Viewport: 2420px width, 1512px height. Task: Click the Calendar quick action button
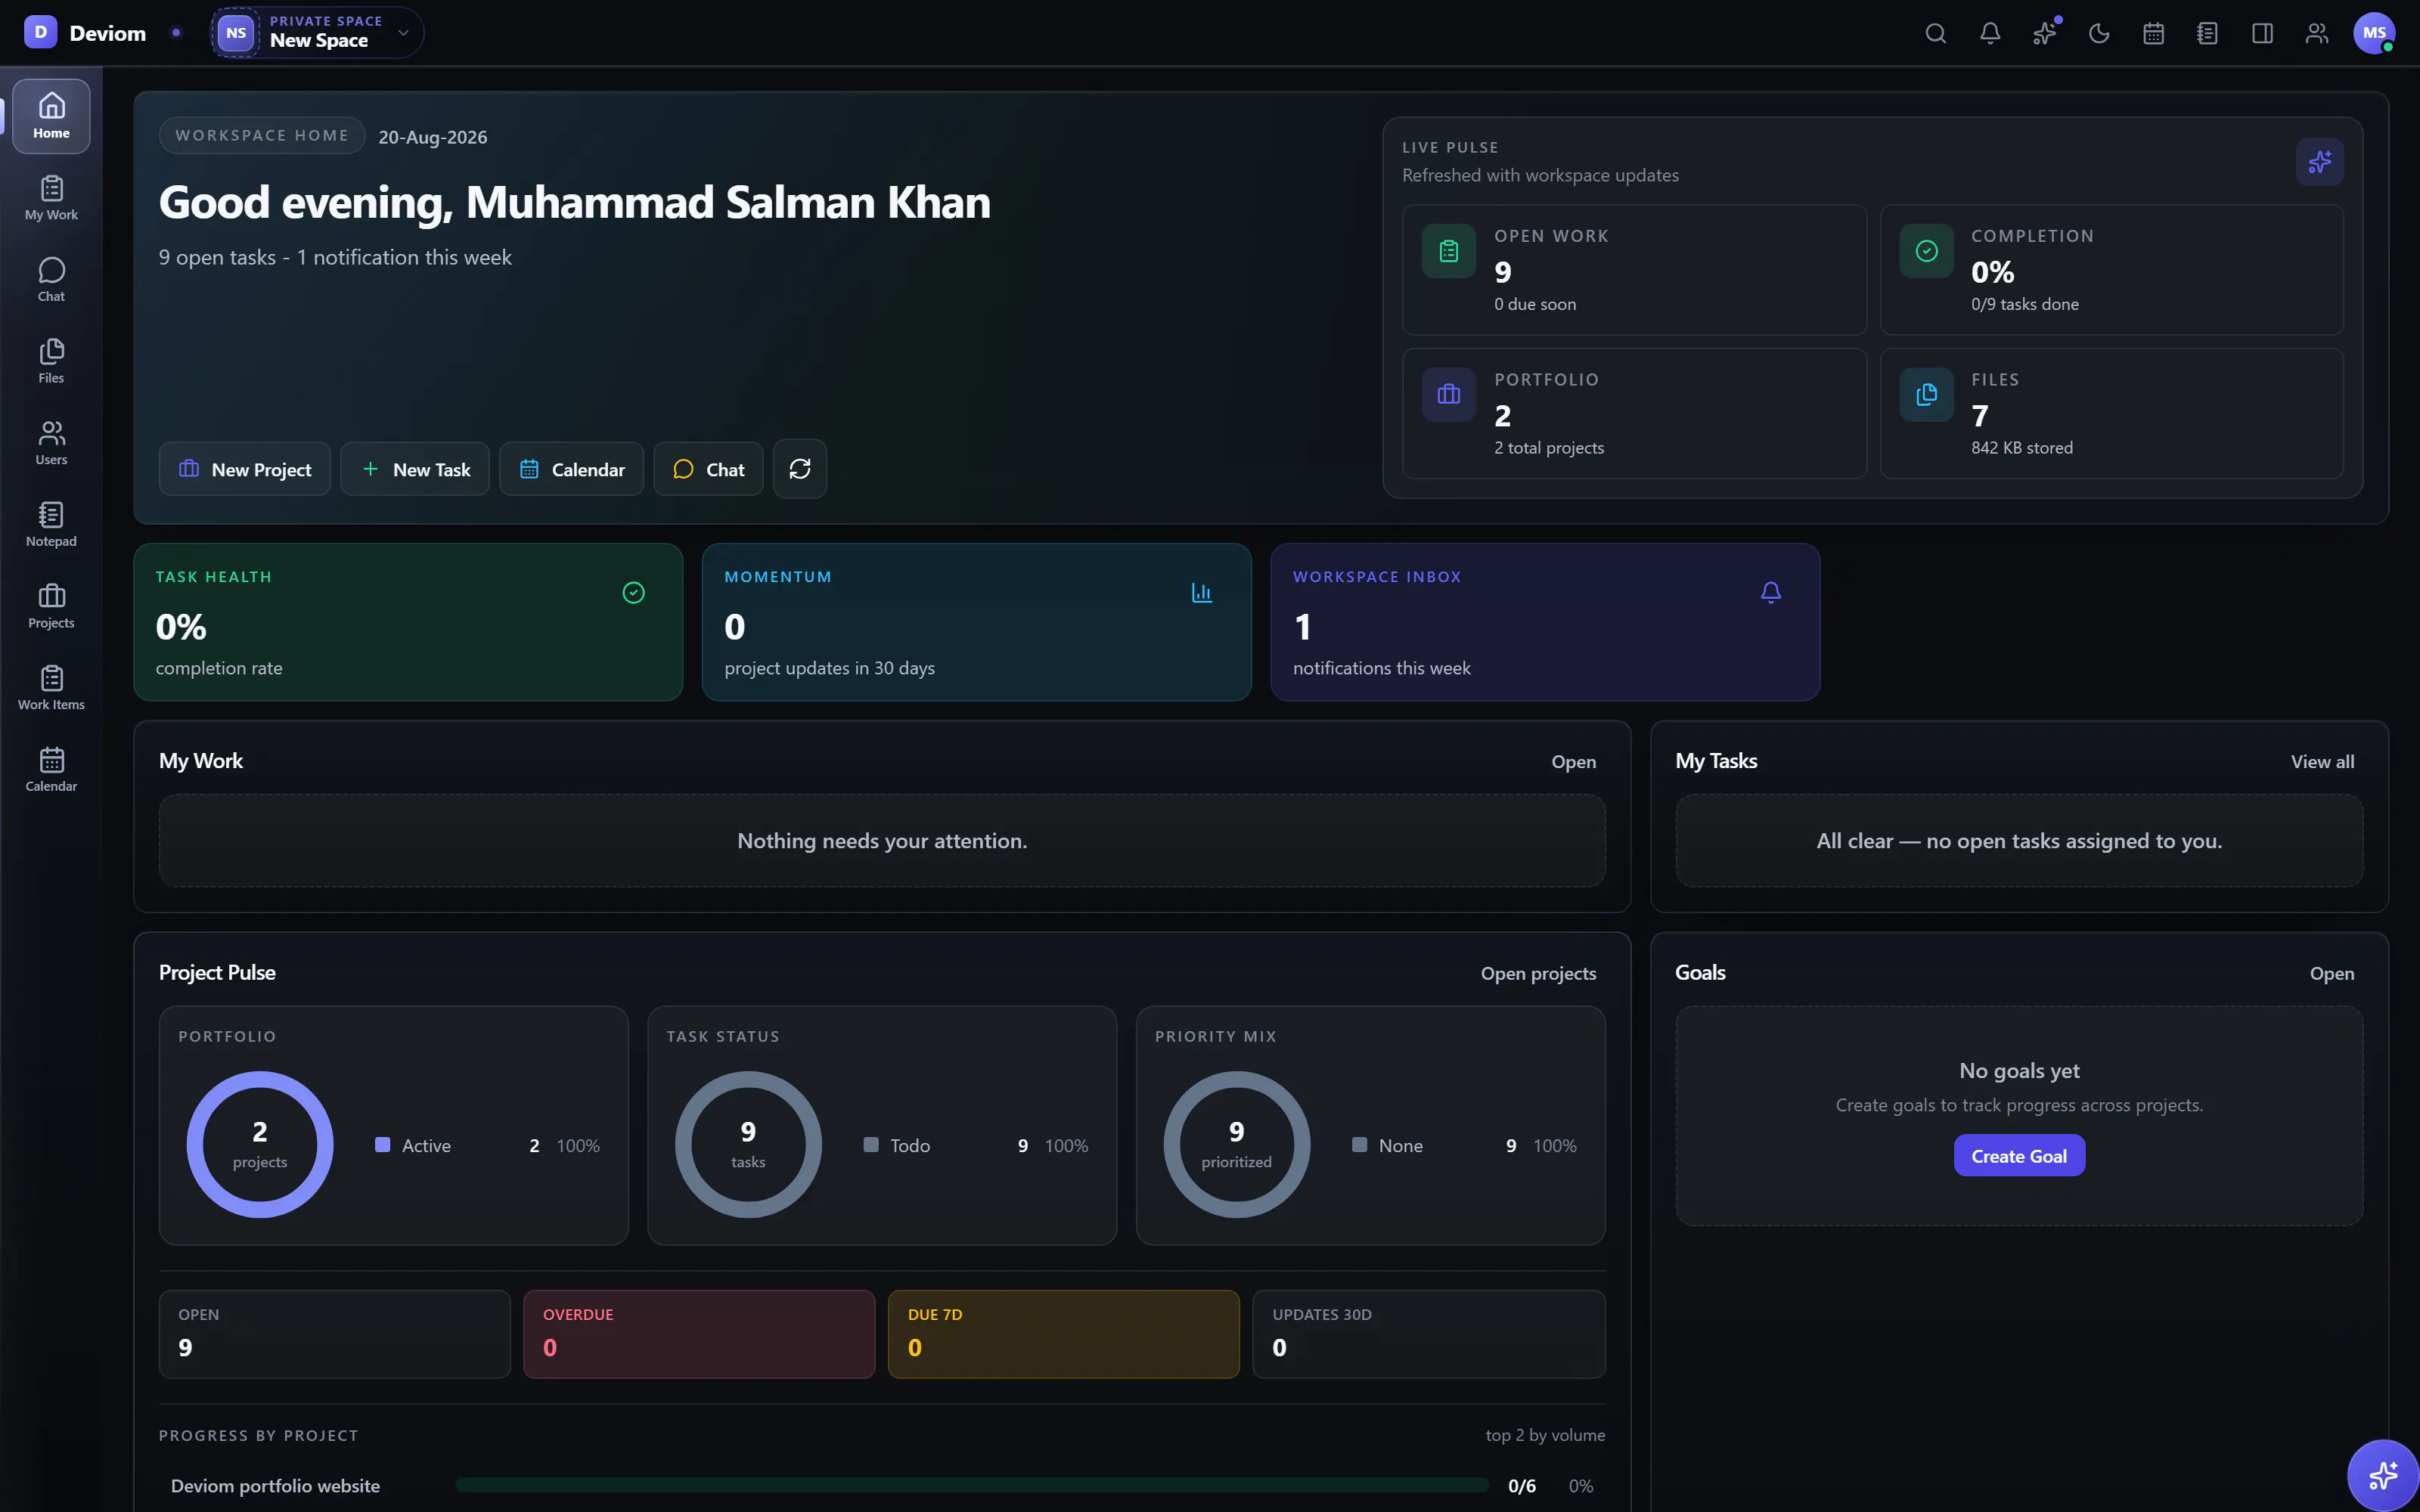(x=572, y=469)
